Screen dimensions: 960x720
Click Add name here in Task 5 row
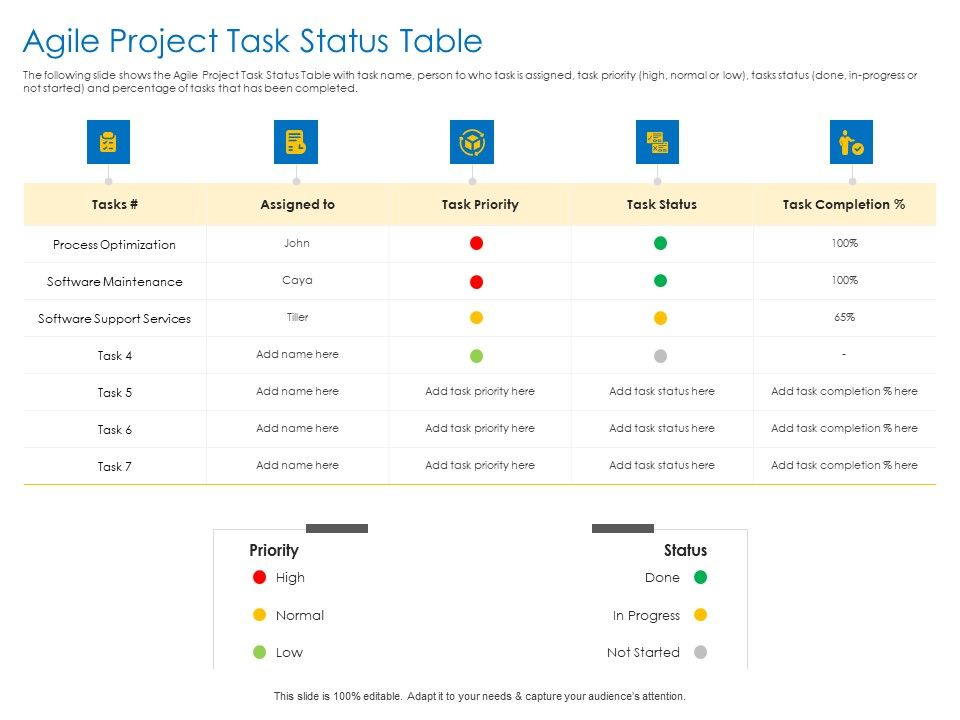tap(298, 391)
